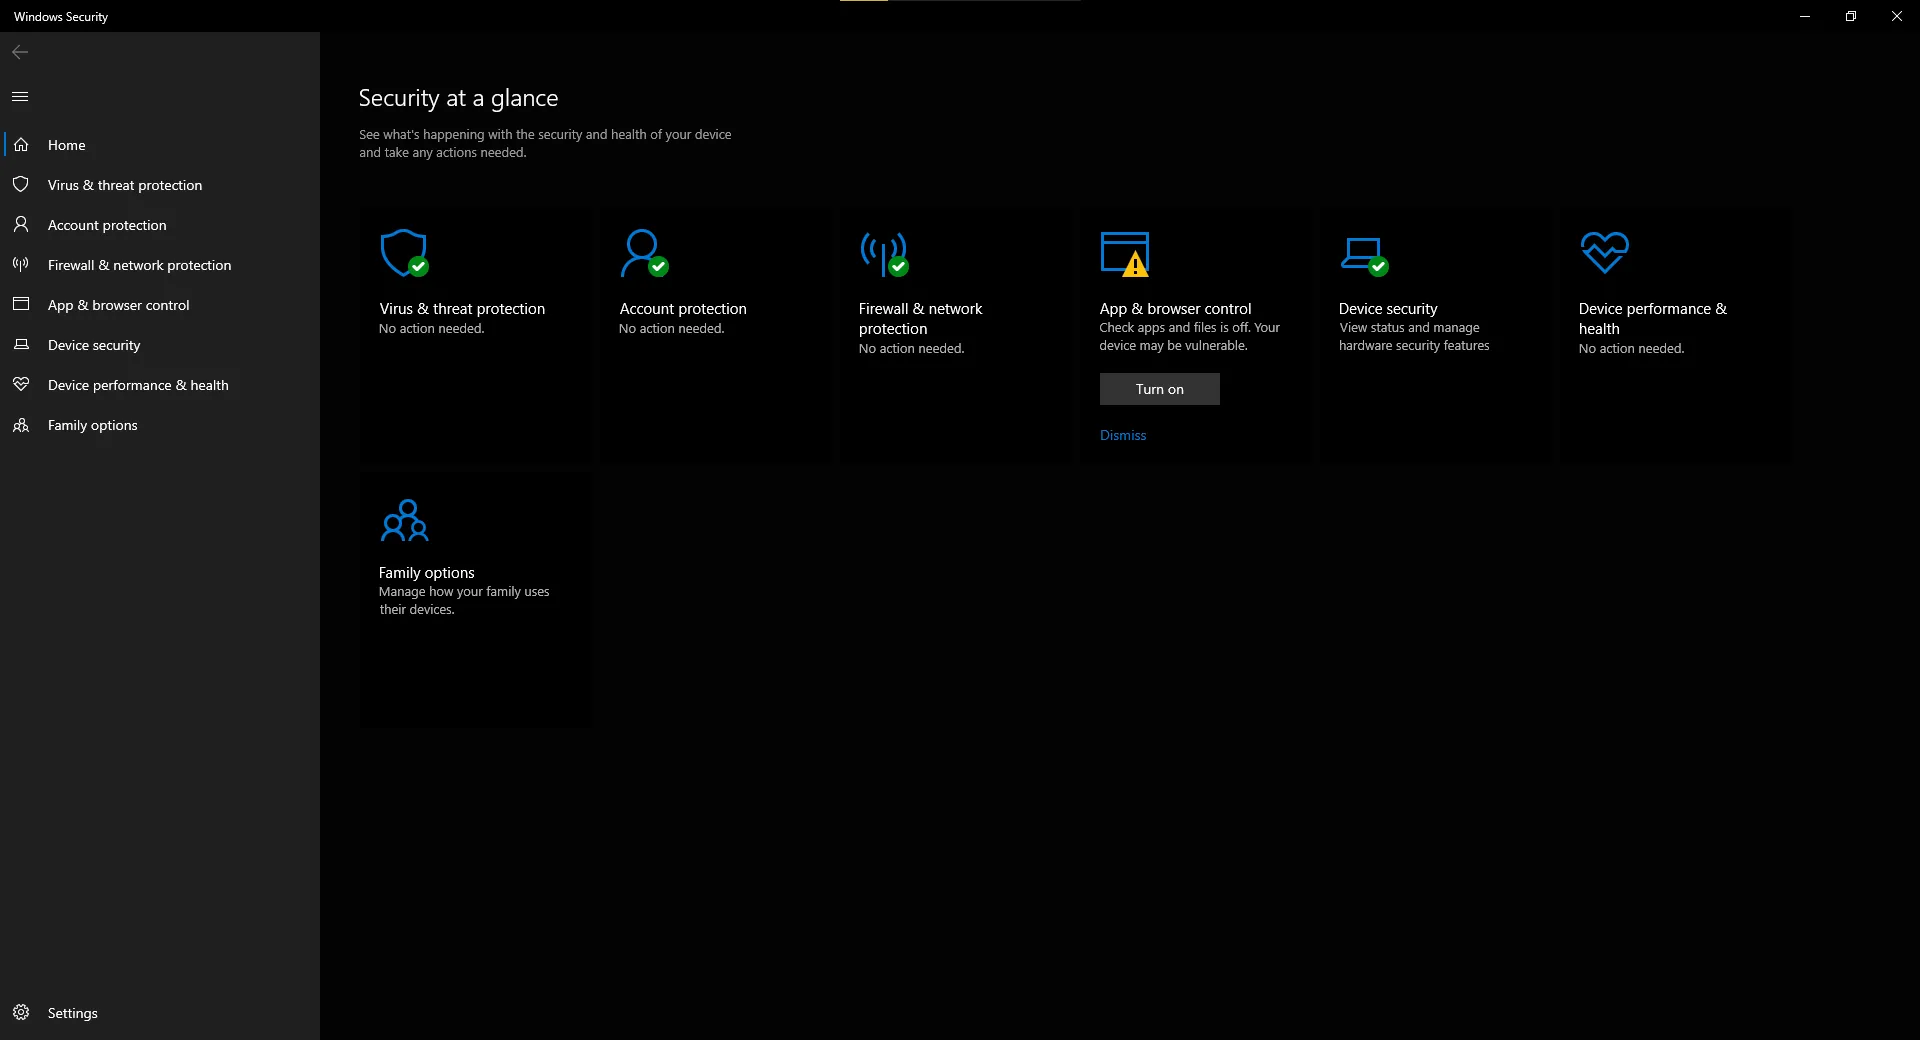The image size is (1920, 1040).
Task: Click 'View status and manage hardware security' text
Action: click(1414, 336)
